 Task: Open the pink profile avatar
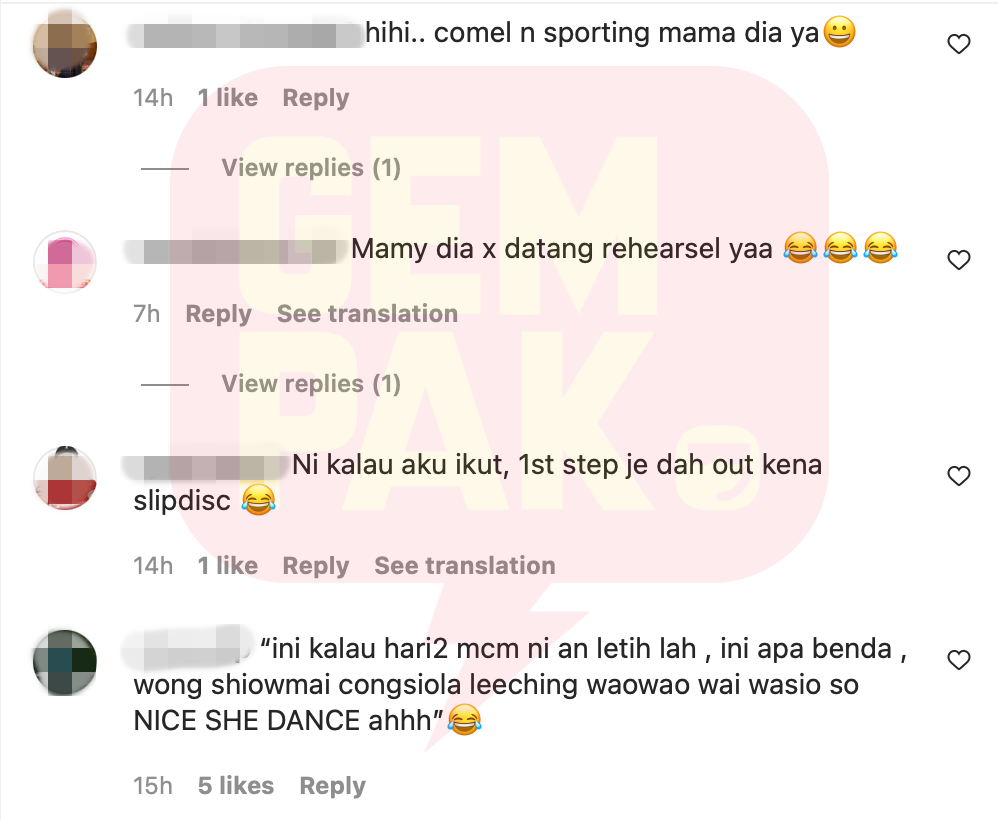(65, 262)
